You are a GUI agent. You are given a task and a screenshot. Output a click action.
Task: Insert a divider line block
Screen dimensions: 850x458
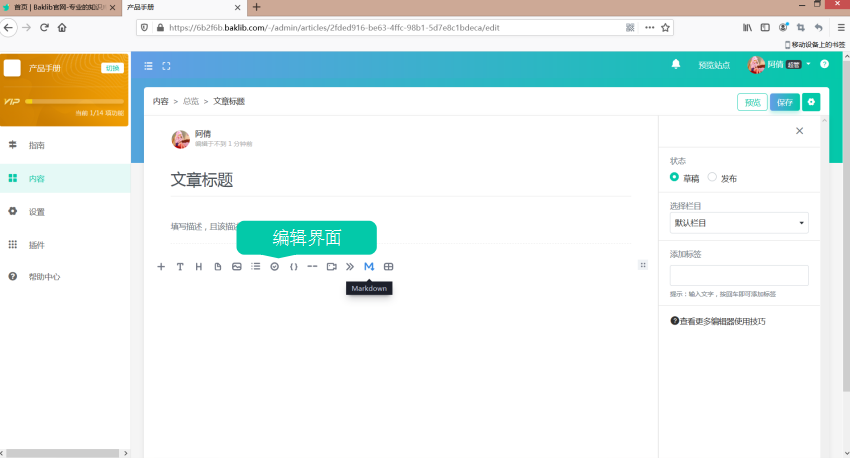(312, 267)
